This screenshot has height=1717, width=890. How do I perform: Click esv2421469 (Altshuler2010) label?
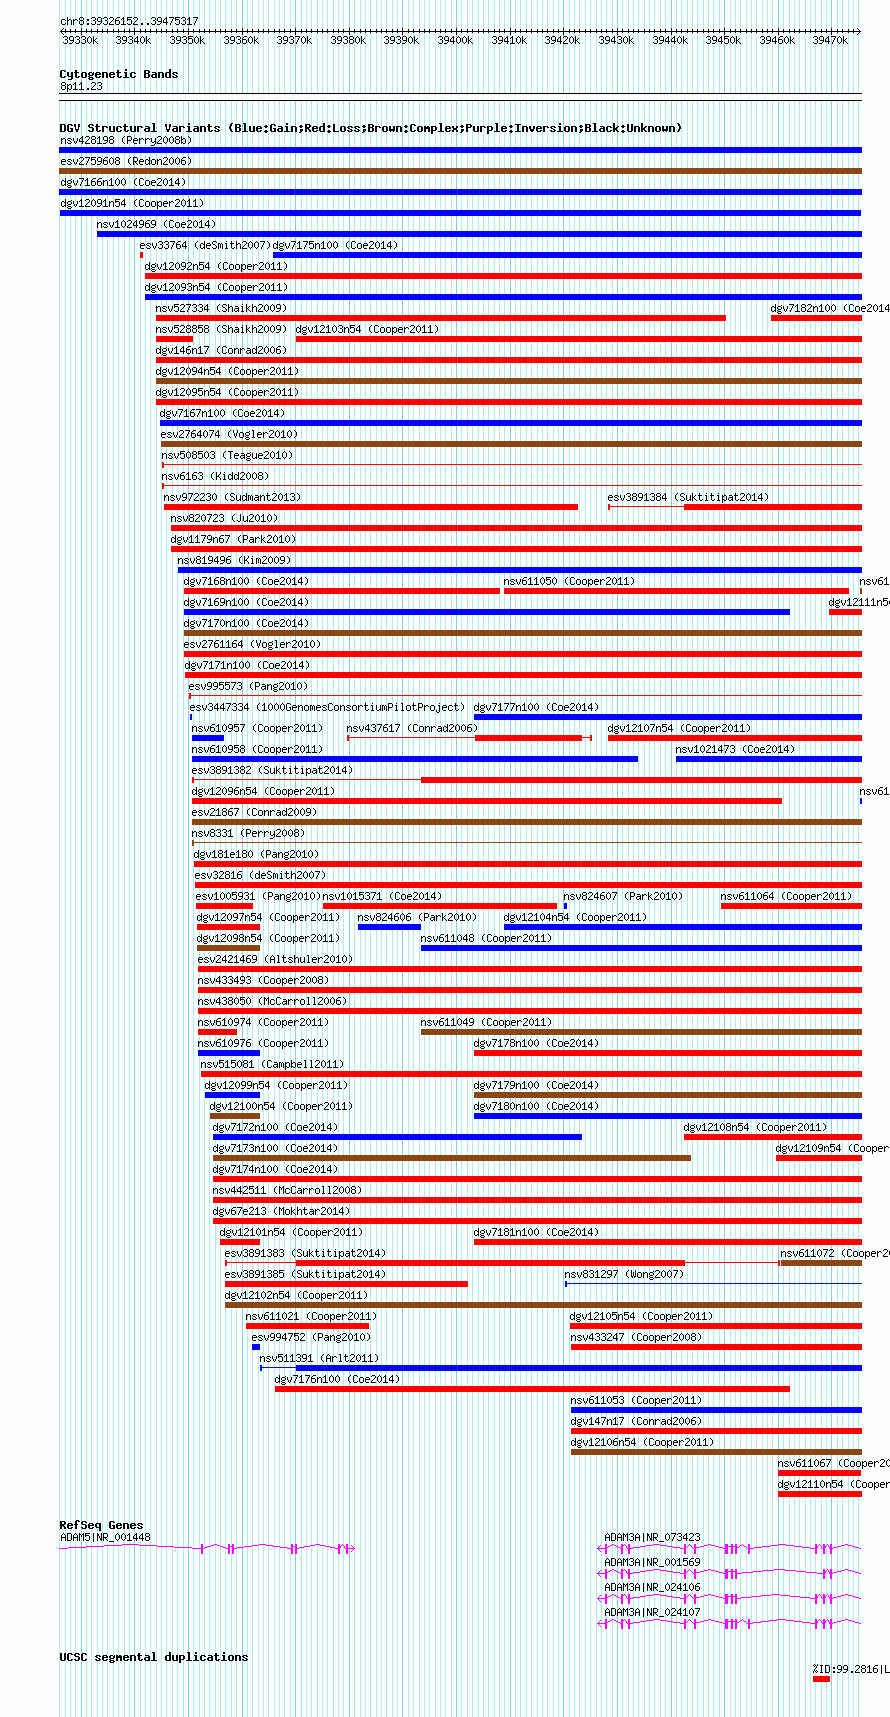tap(275, 959)
